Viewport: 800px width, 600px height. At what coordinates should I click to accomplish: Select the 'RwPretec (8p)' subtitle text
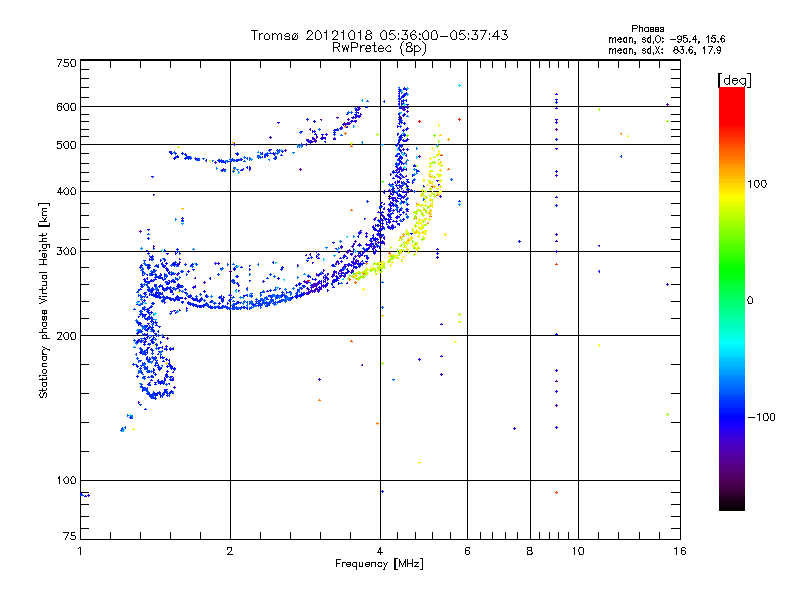[x=379, y=48]
